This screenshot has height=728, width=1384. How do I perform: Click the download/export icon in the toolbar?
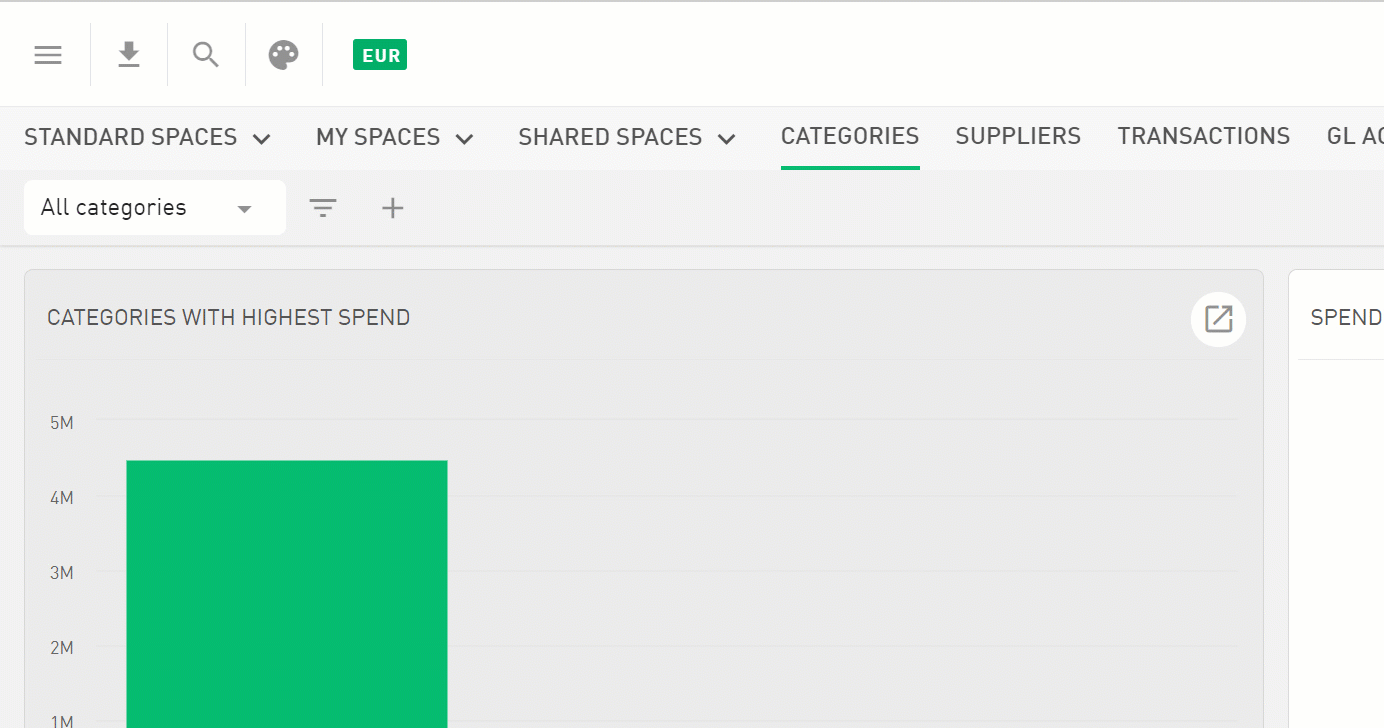(128, 55)
